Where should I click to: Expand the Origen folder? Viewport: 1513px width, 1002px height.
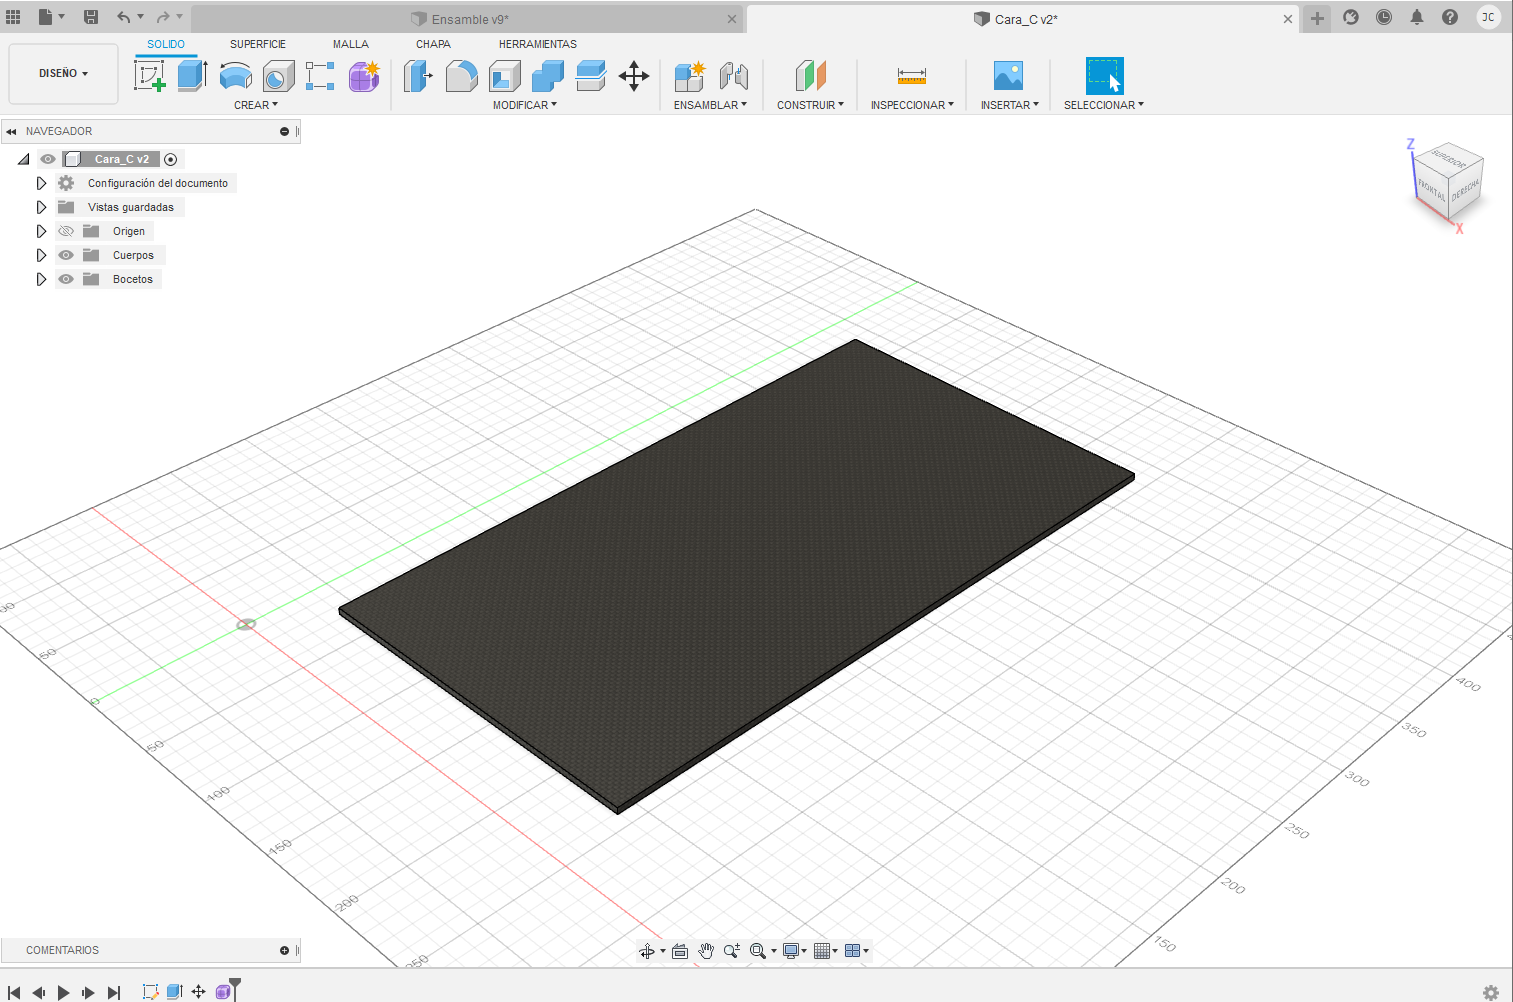[41, 231]
